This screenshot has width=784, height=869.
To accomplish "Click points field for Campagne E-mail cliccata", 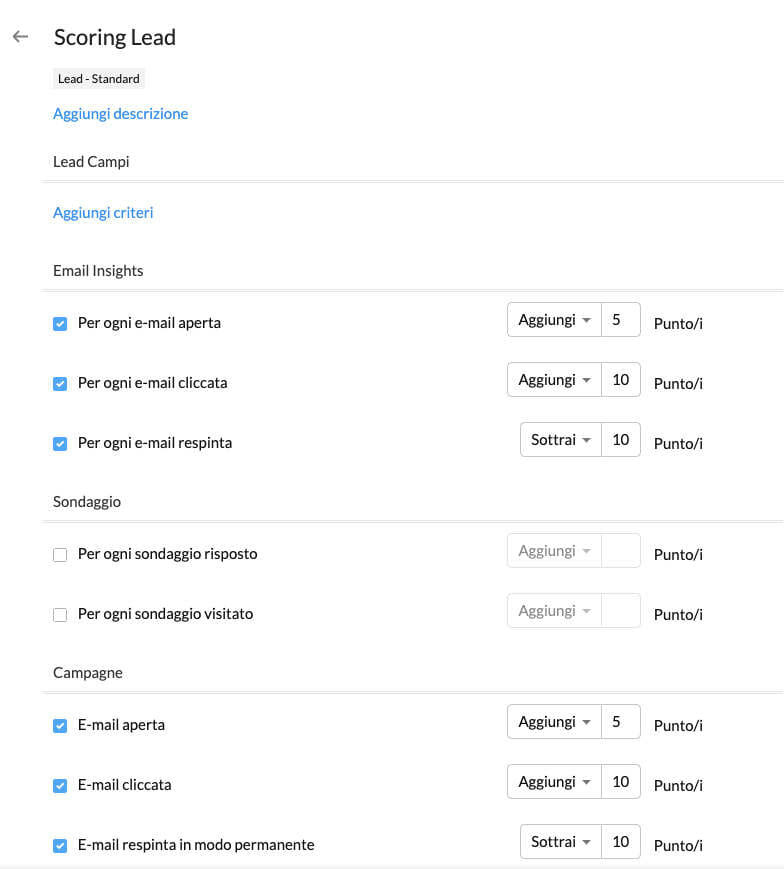I will [x=620, y=783].
